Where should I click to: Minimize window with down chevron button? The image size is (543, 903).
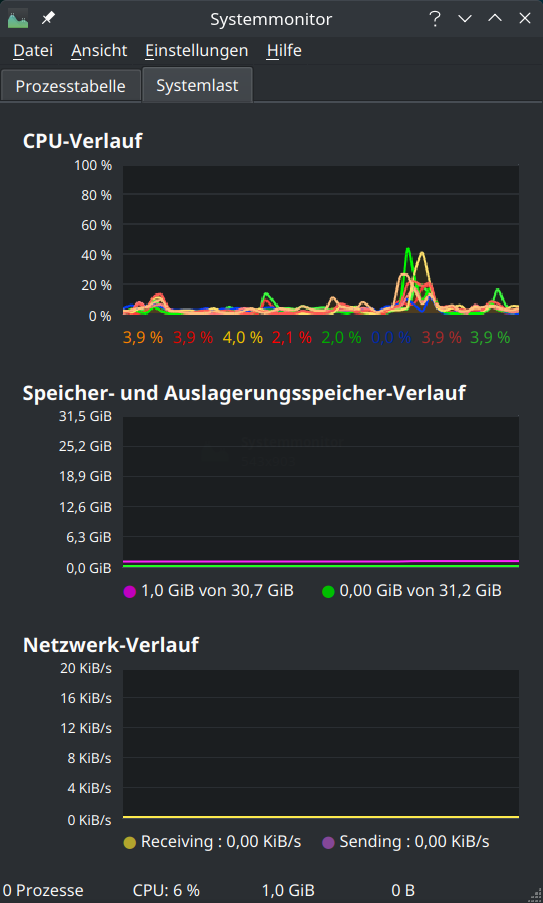465,18
